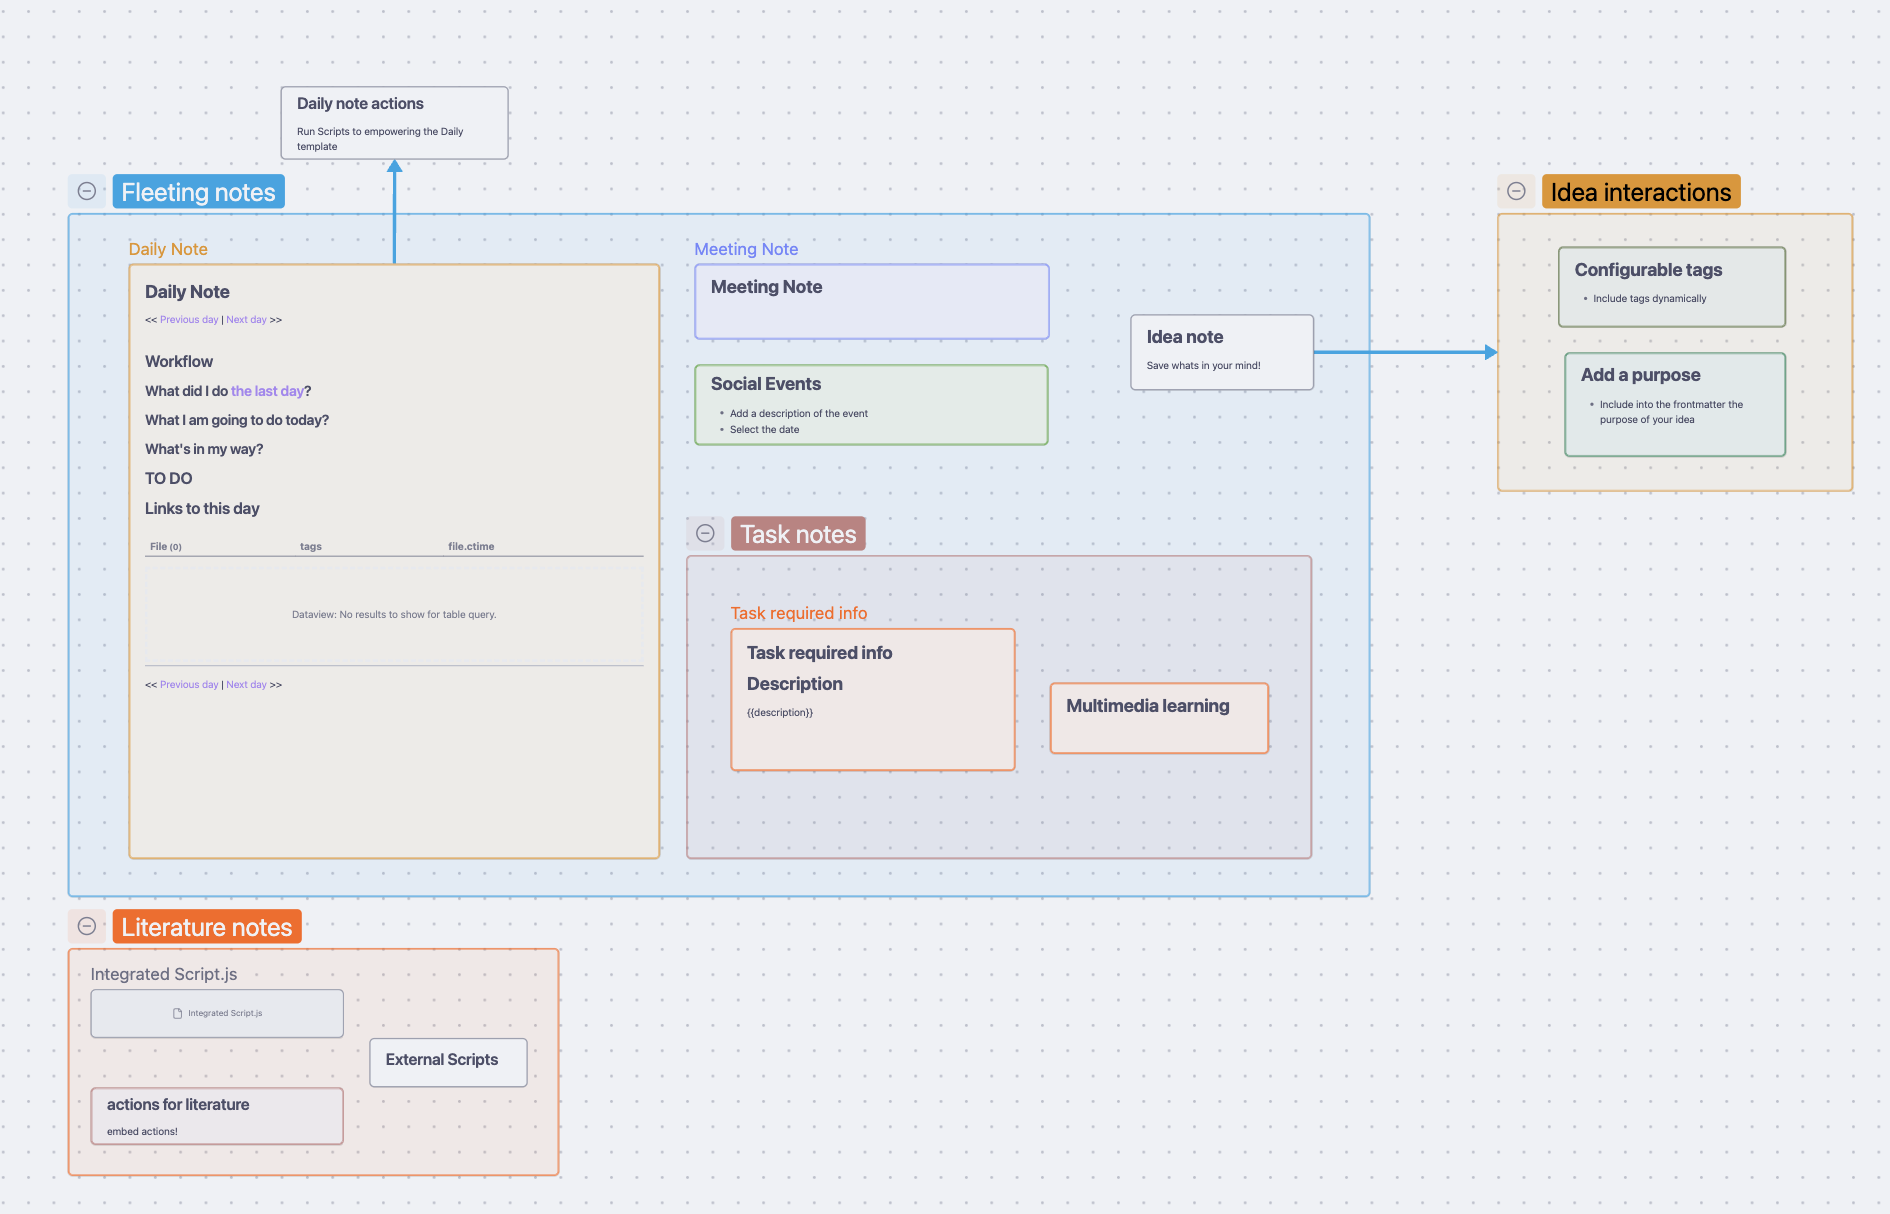Collapse the Literature notes group

pos(87,926)
